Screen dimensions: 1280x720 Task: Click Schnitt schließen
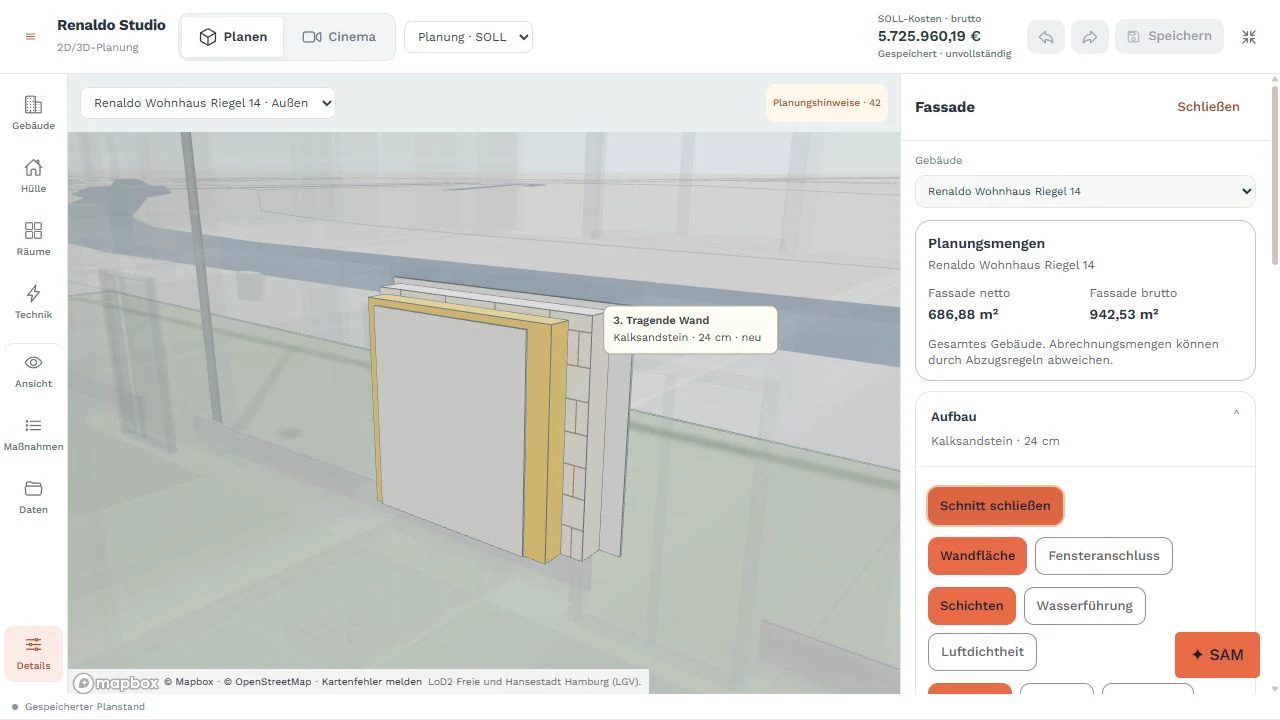[995, 505]
